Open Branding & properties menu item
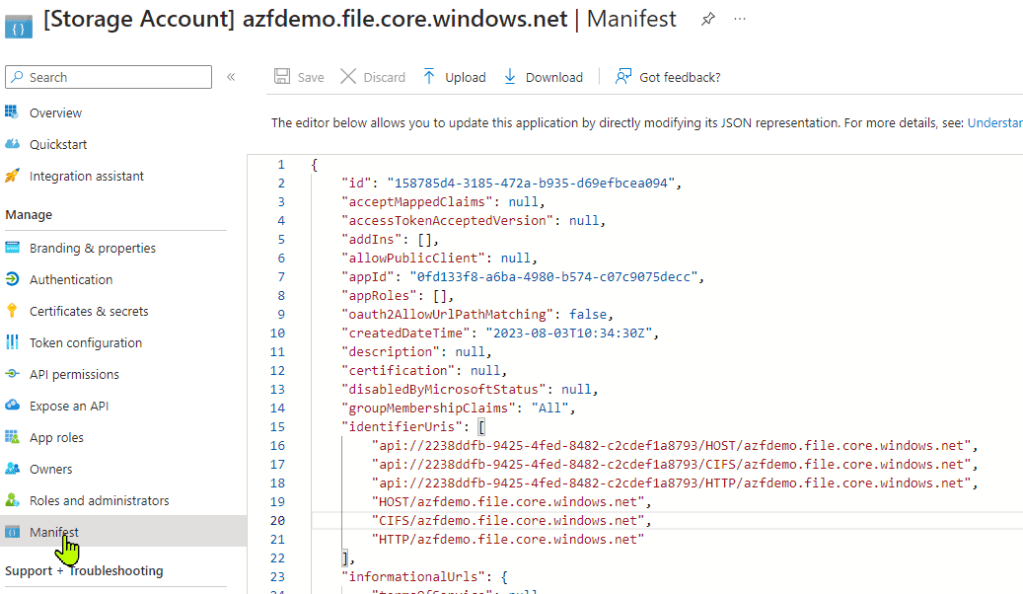The height and width of the screenshot is (594, 1023). pyautogui.click(x=92, y=248)
